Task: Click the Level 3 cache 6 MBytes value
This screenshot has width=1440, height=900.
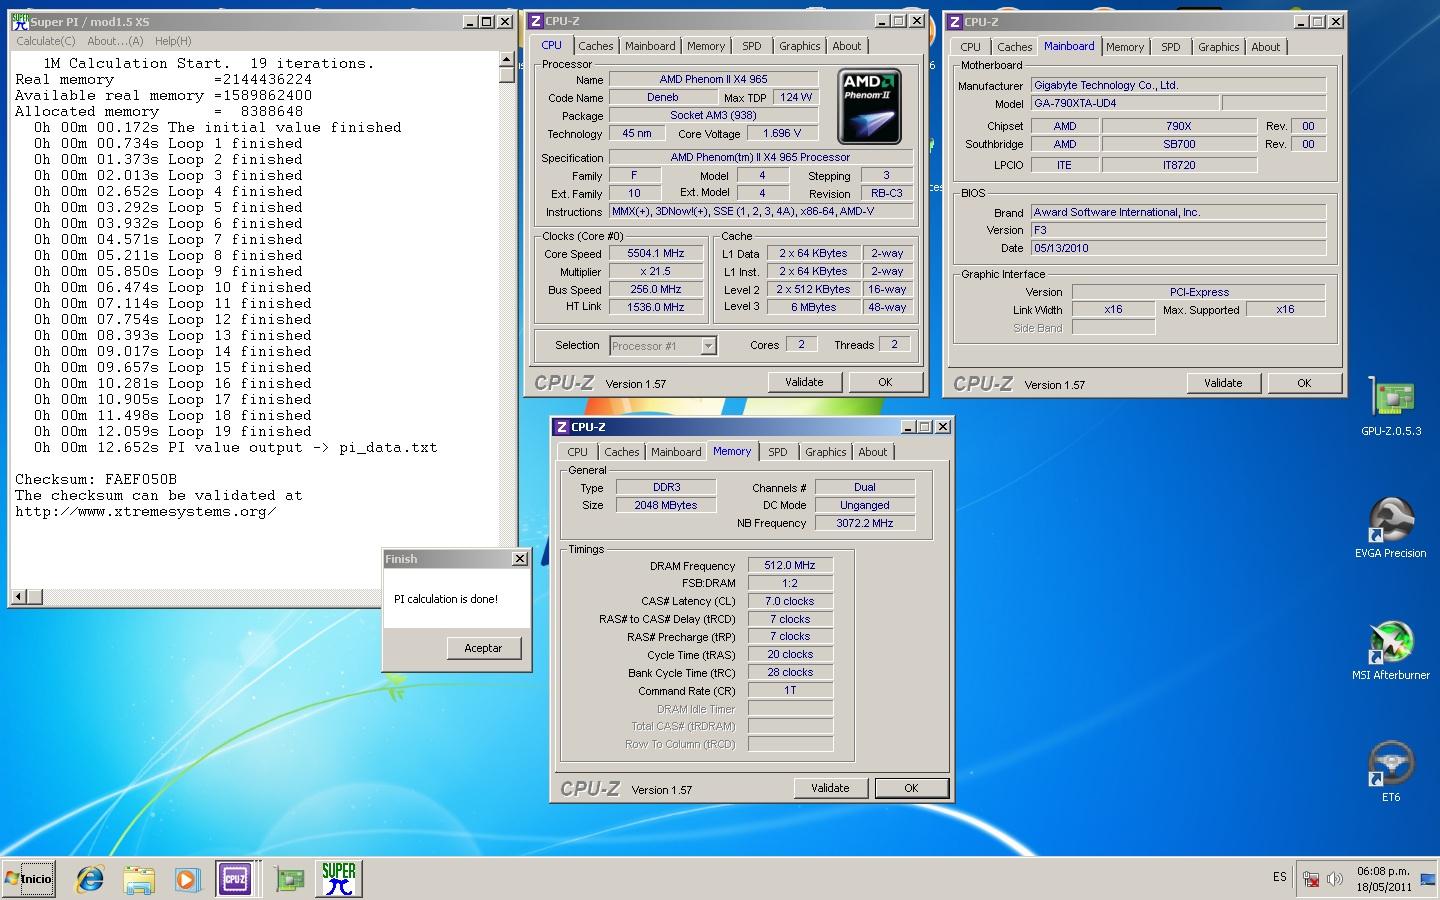Action: pos(814,307)
